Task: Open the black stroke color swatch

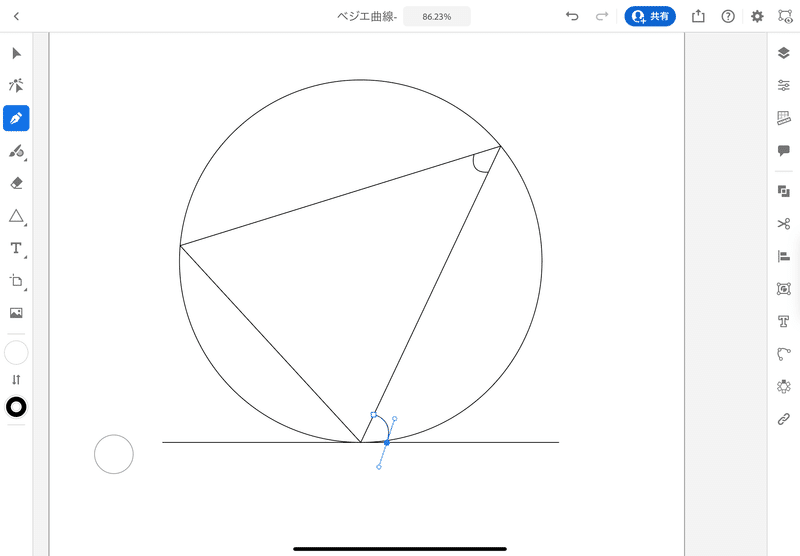Action: click(16, 407)
